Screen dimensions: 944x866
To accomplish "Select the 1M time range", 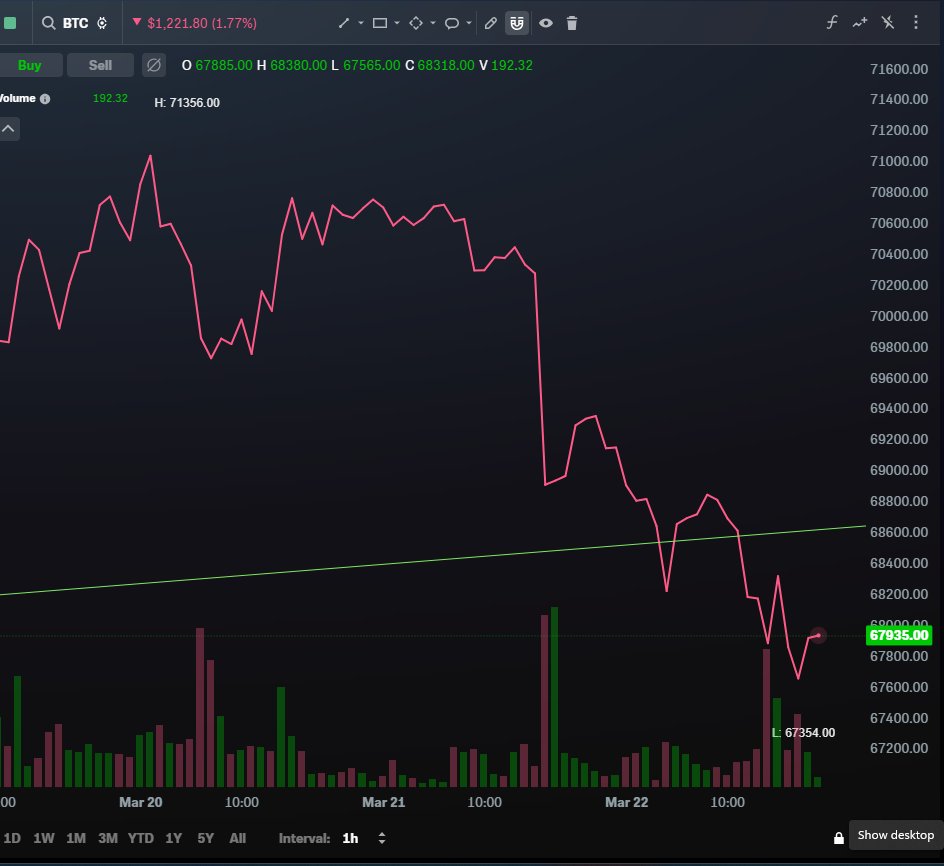I will pos(76,838).
